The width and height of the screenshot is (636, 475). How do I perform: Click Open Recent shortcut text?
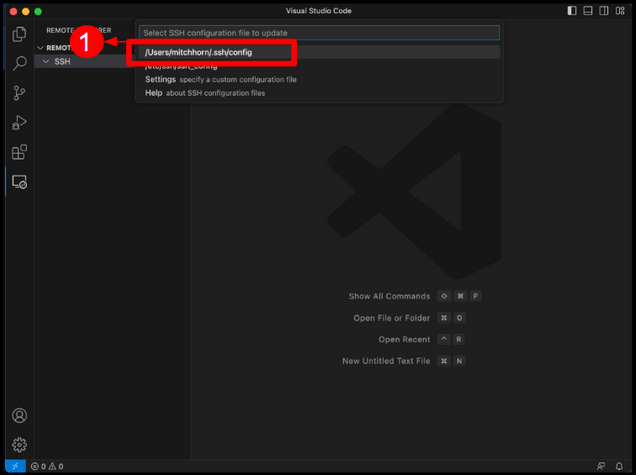(x=404, y=340)
